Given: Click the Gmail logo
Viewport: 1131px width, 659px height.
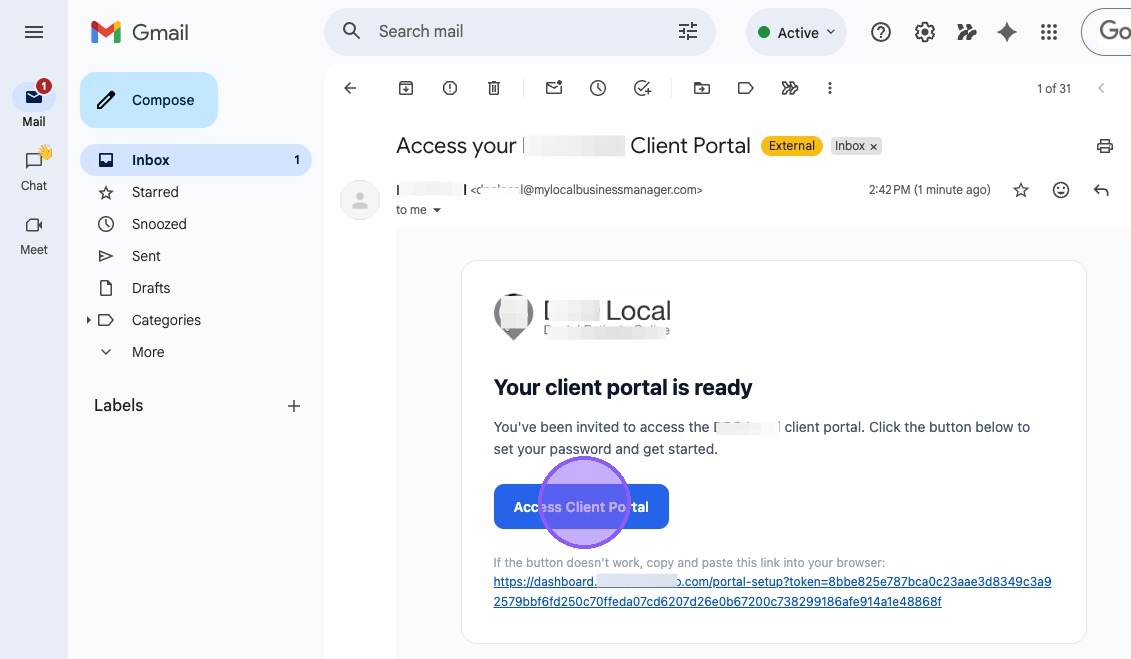Looking at the screenshot, I should coord(140,32).
